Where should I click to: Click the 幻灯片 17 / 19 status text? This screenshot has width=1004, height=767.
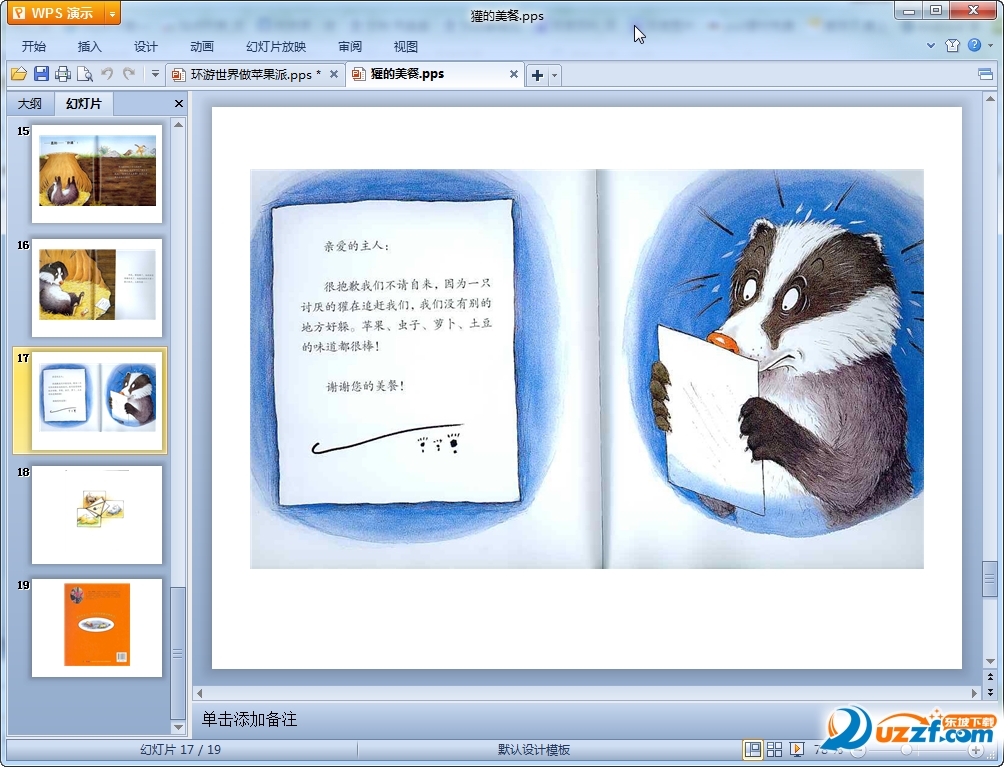181,750
